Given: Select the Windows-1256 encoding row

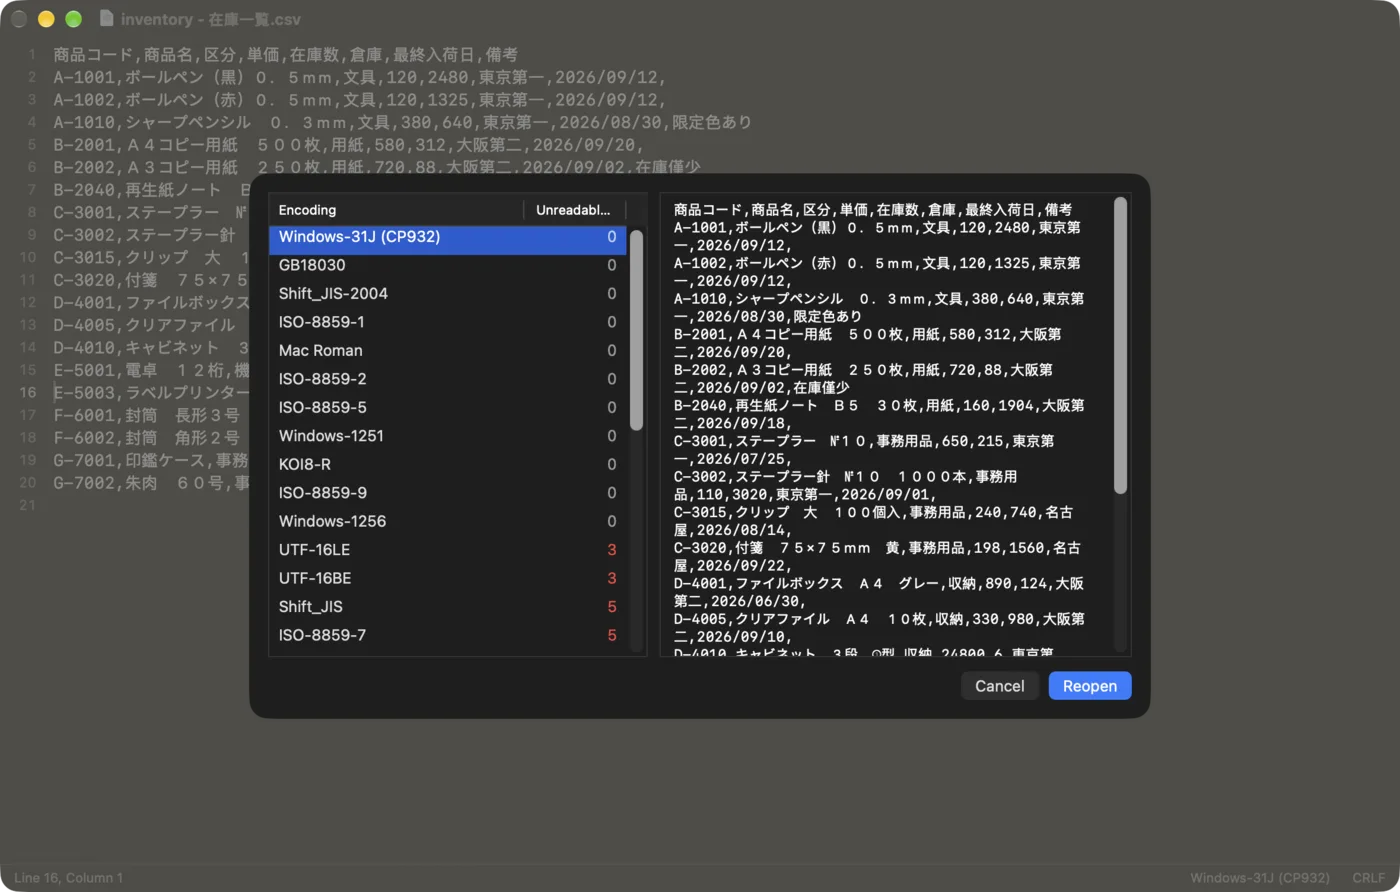Looking at the screenshot, I should click(x=447, y=522).
